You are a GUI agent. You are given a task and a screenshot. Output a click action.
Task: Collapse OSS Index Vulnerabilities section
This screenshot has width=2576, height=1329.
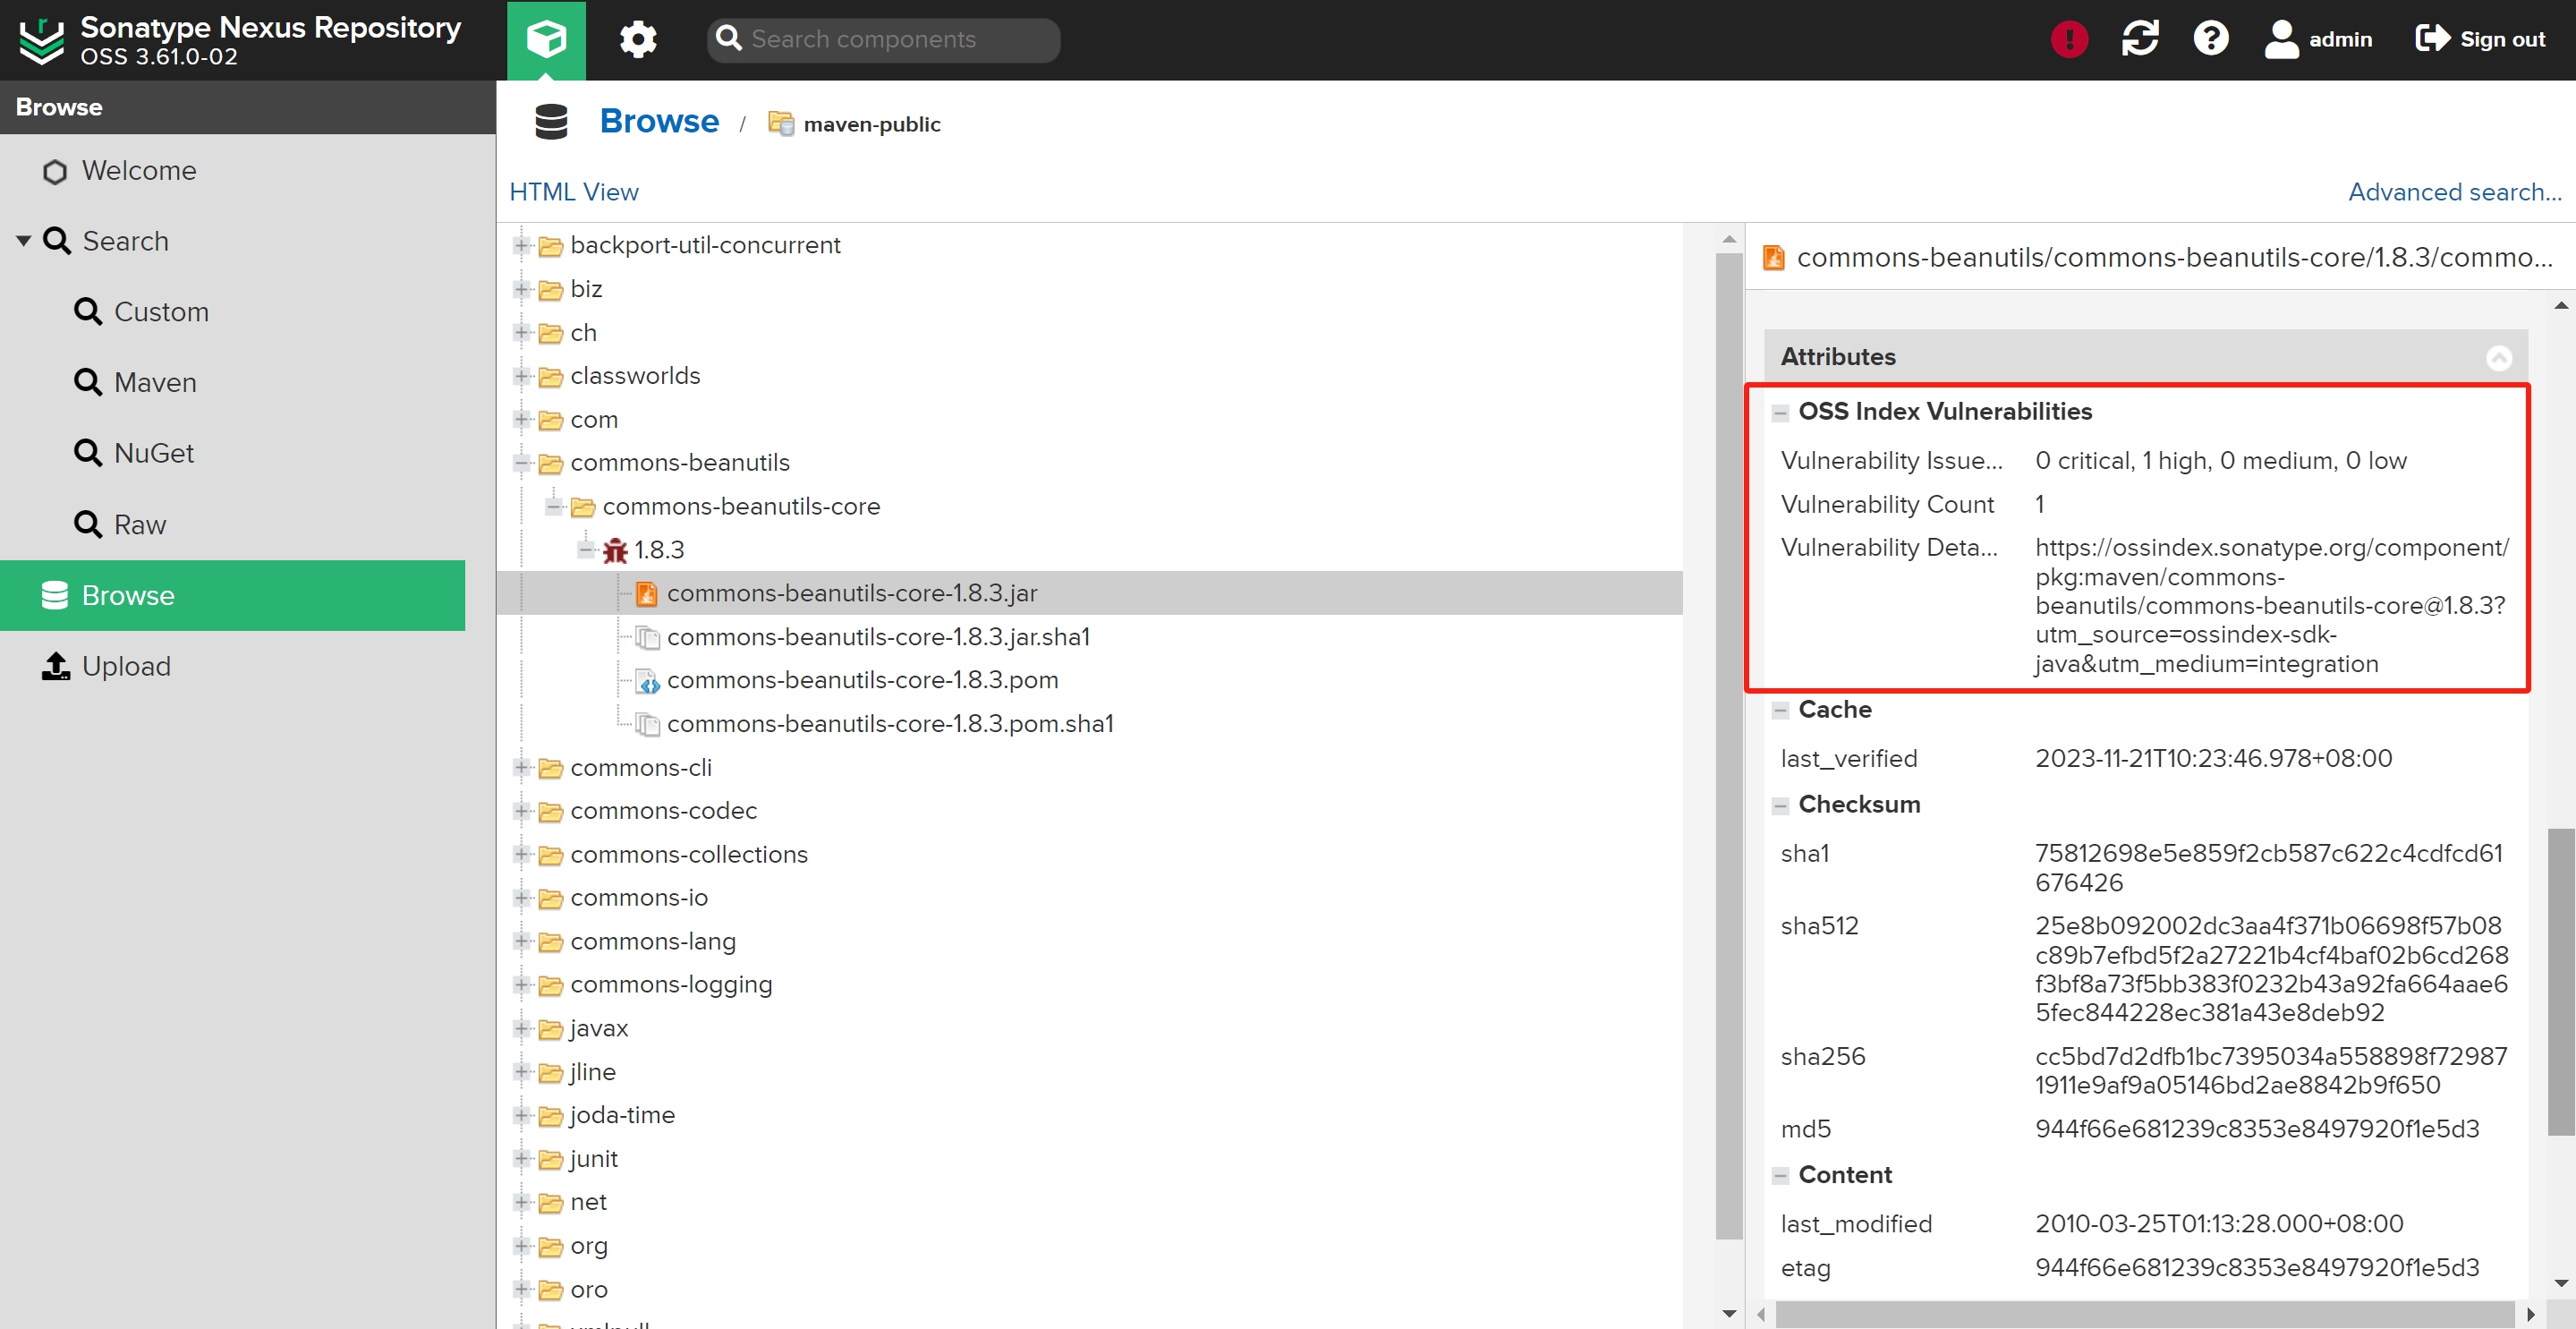click(1780, 413)
